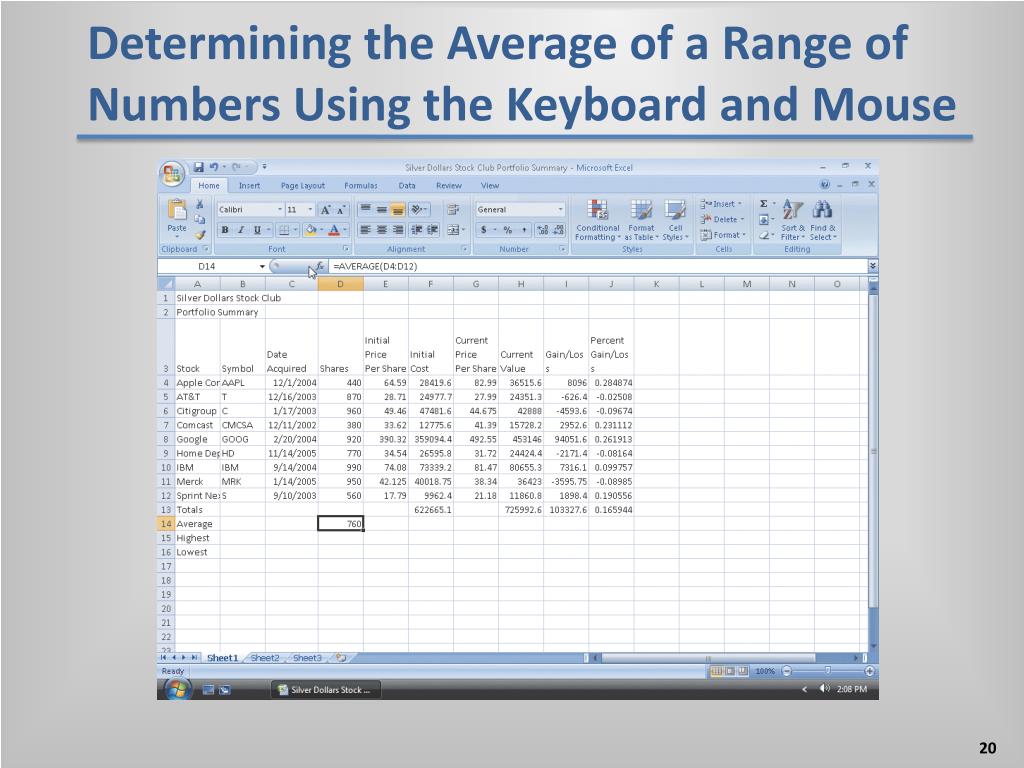This screenshot has width=1024, height=768.
Task: Increase font size with Grow Font
Action: 325,210
